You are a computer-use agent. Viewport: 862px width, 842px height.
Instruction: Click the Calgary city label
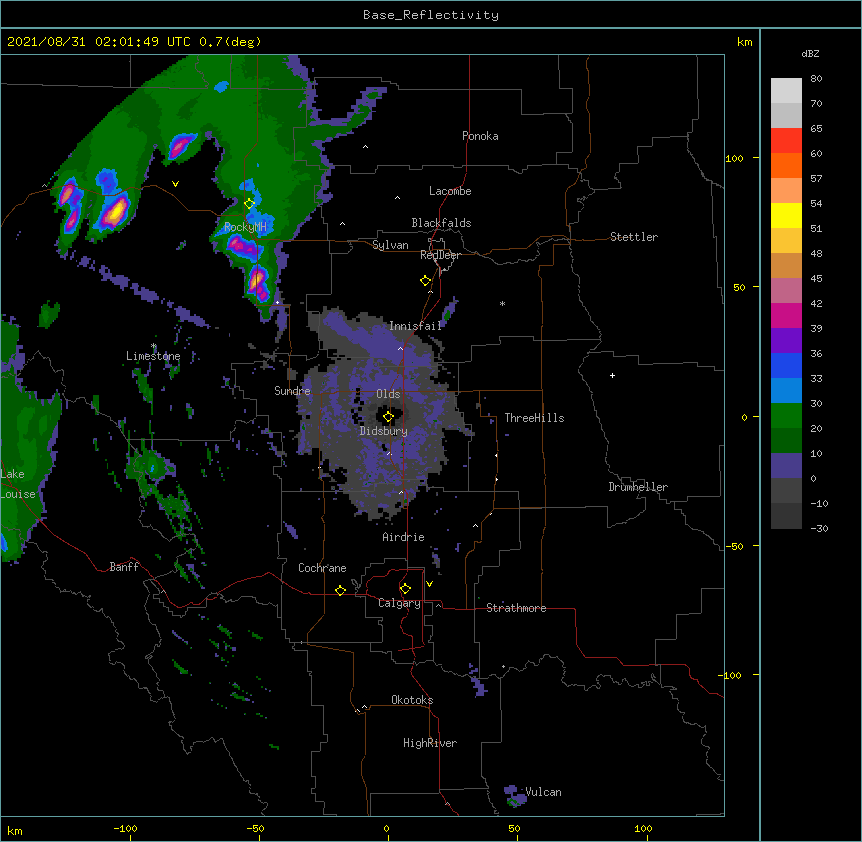pos(399,603)
